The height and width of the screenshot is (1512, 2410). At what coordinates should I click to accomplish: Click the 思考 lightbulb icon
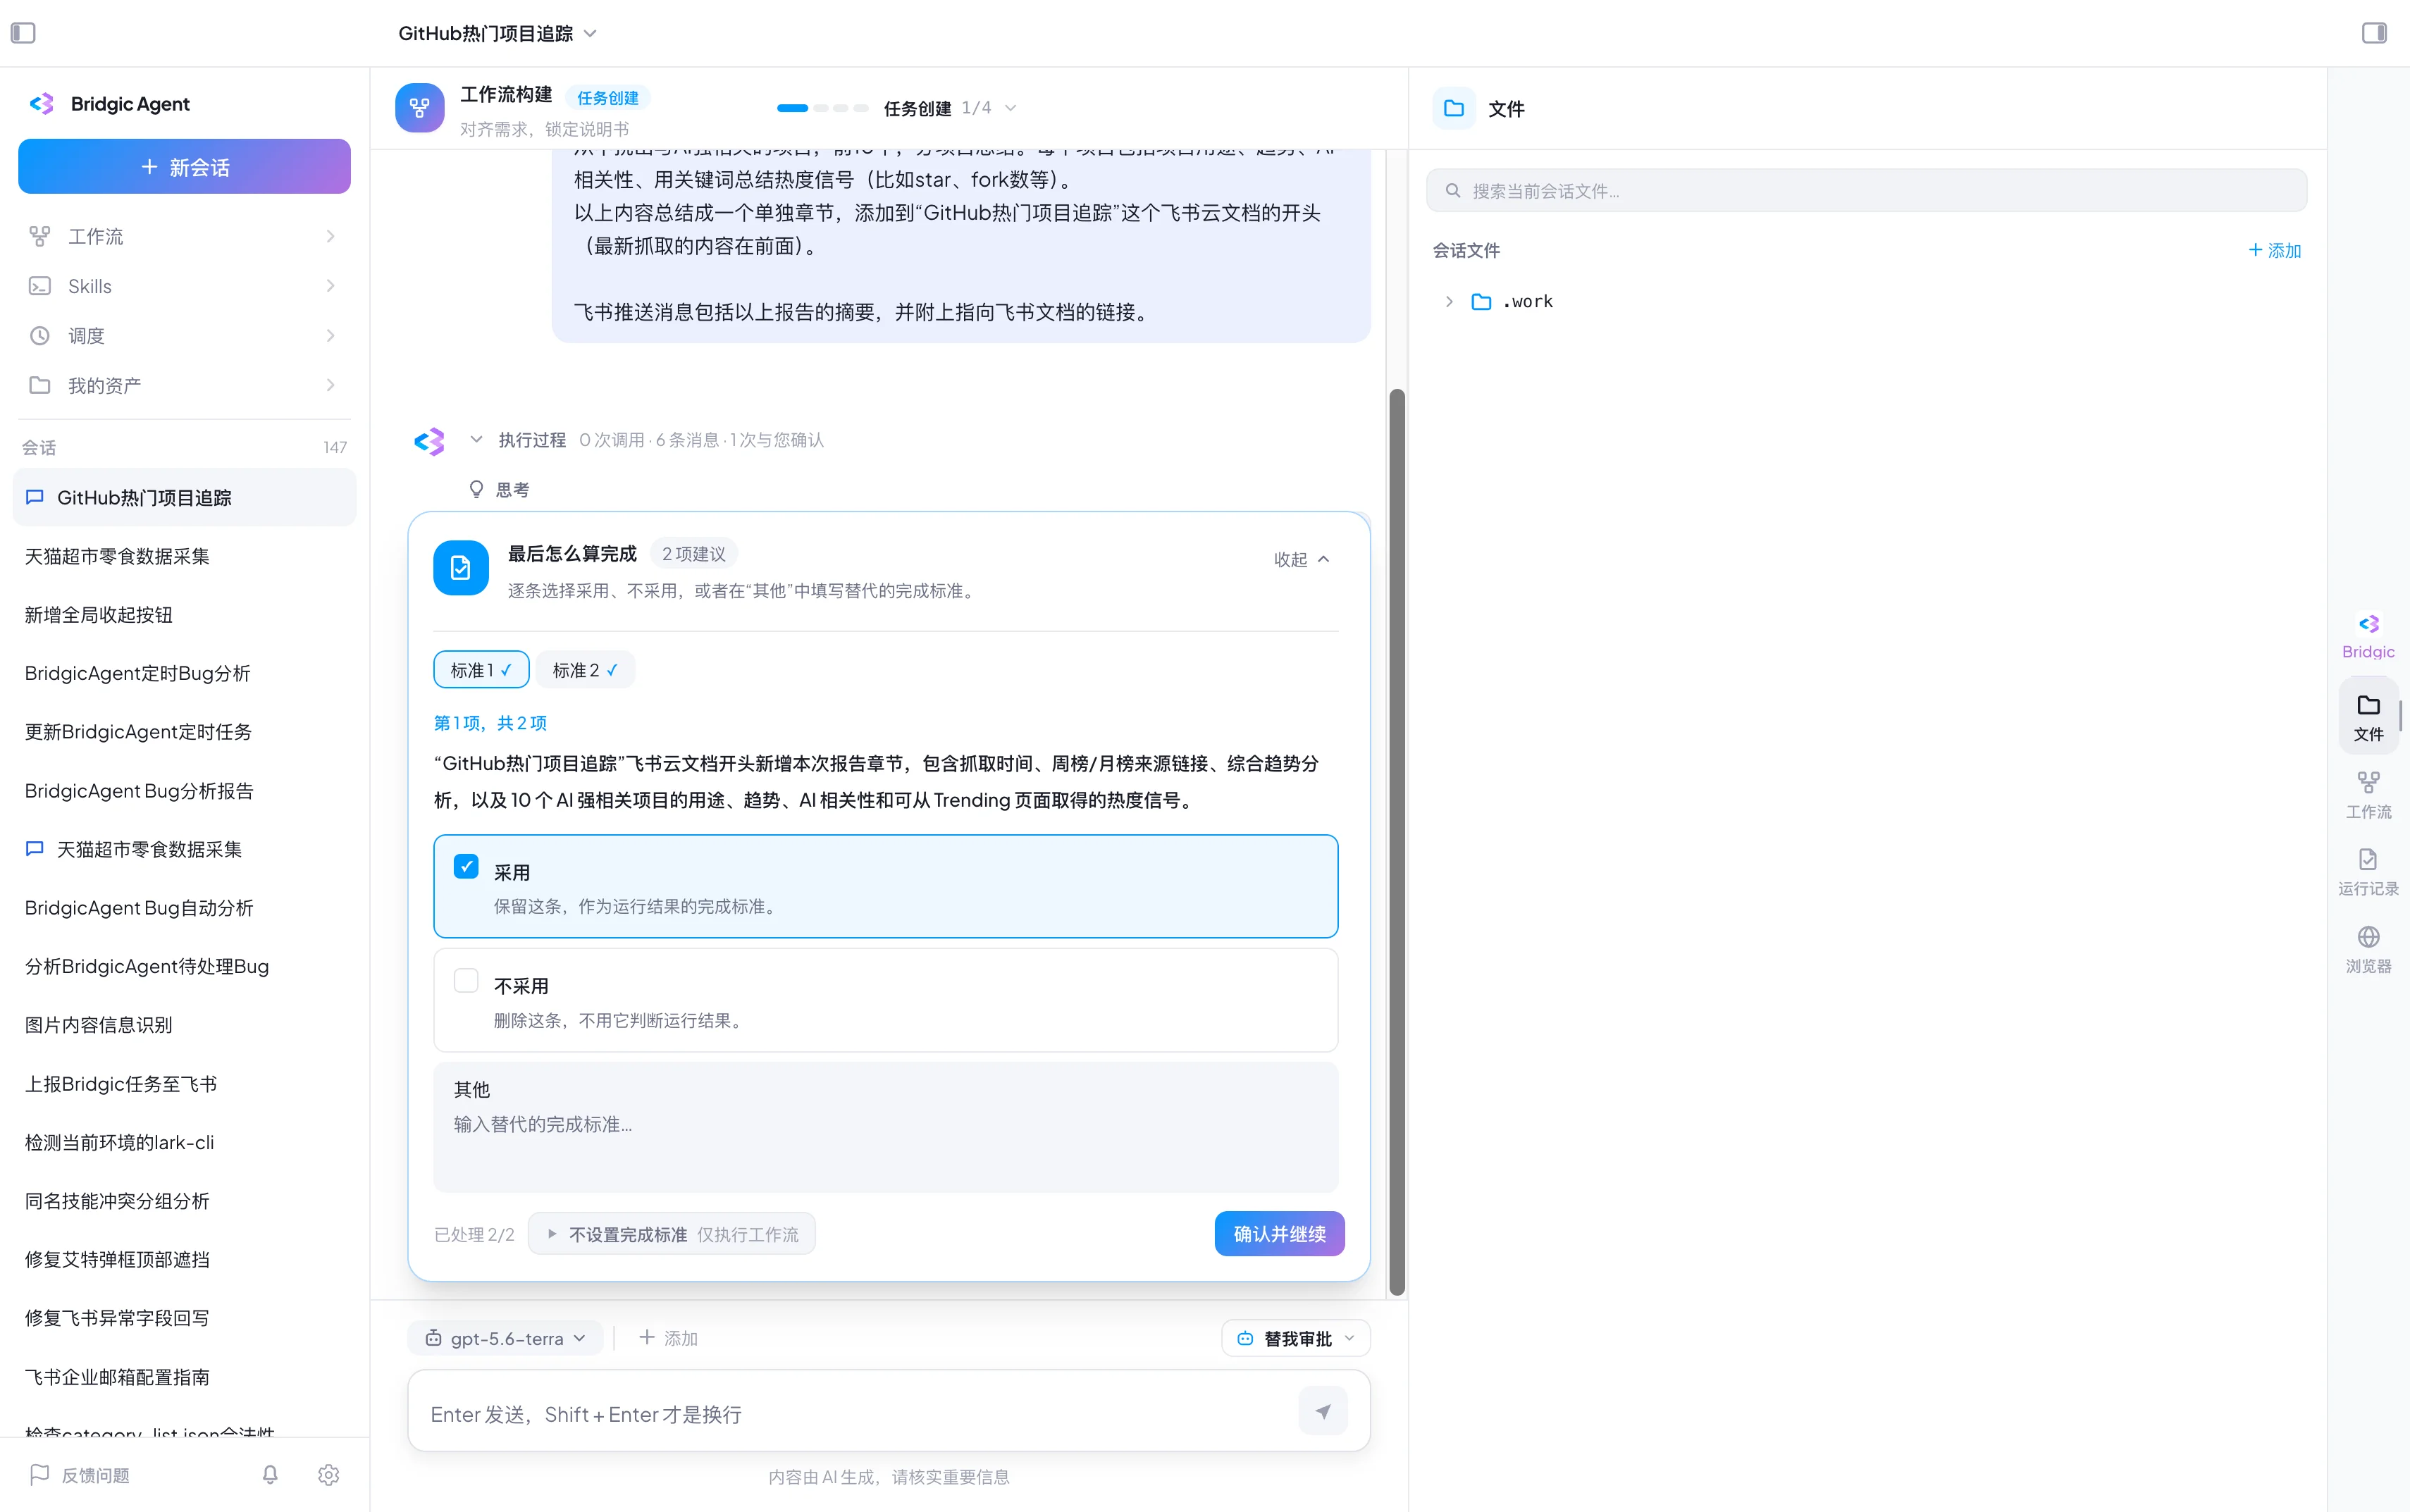pyautogui.click(x=476, y=489)
